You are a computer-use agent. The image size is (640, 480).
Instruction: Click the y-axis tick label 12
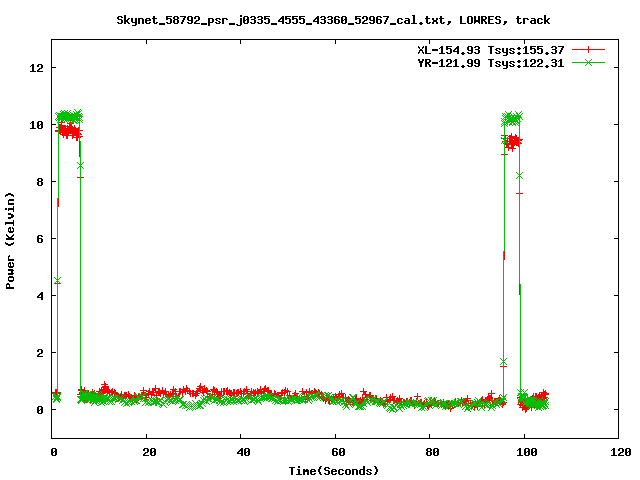(x=36, y=68)
